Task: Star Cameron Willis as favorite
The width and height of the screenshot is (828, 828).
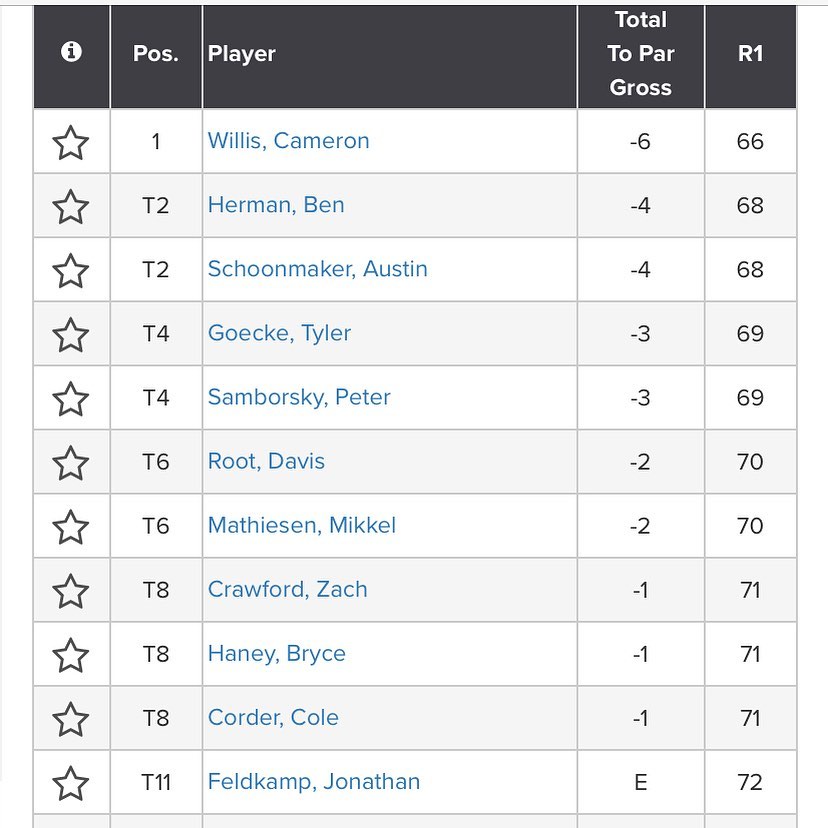Action: pos(71,142)
